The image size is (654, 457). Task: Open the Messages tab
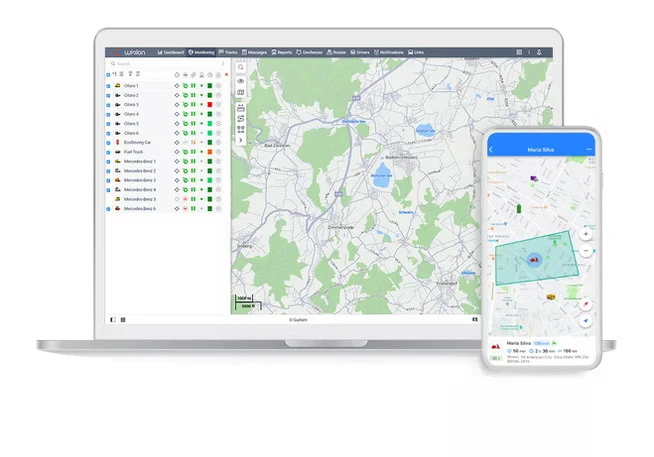254,52
